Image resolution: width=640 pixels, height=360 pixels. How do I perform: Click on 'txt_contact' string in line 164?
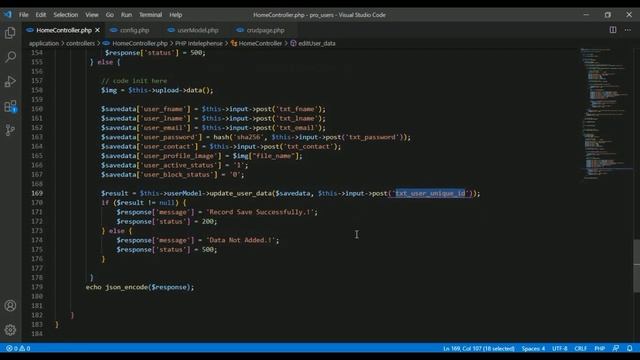310,146
